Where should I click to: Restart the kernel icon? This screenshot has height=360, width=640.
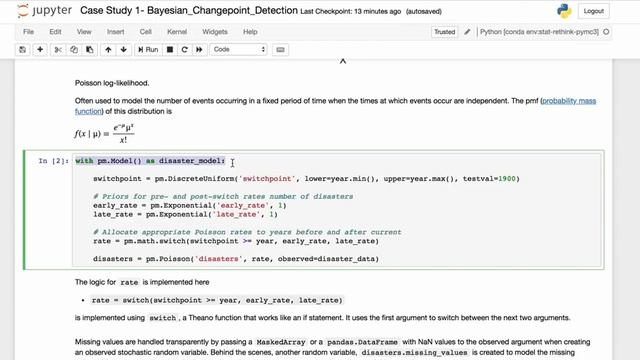tap(184, 50)
